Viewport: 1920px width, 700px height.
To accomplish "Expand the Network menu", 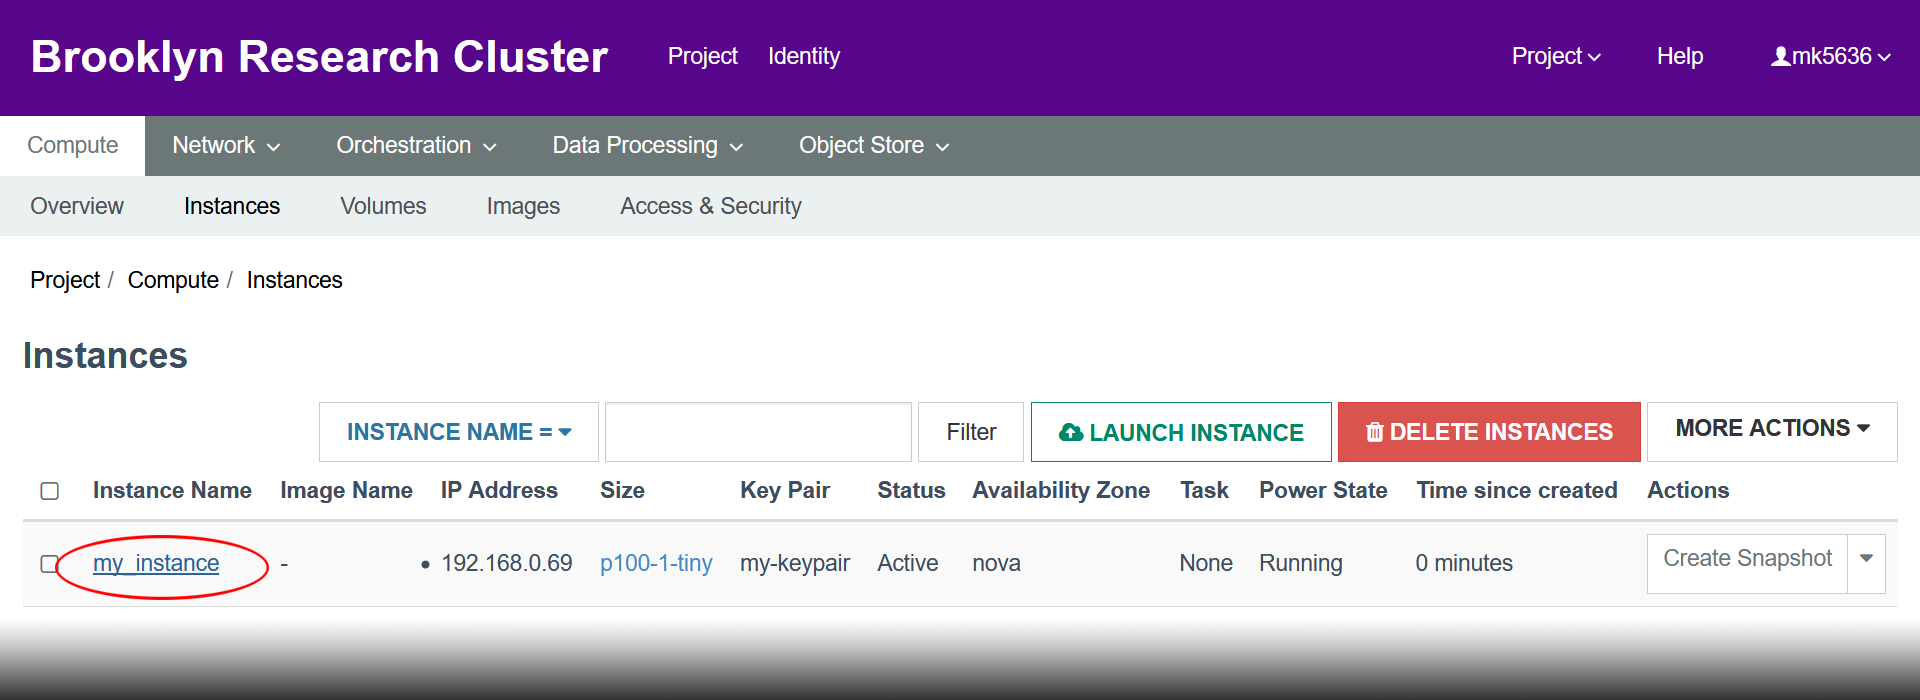I will tap(226, 146).
